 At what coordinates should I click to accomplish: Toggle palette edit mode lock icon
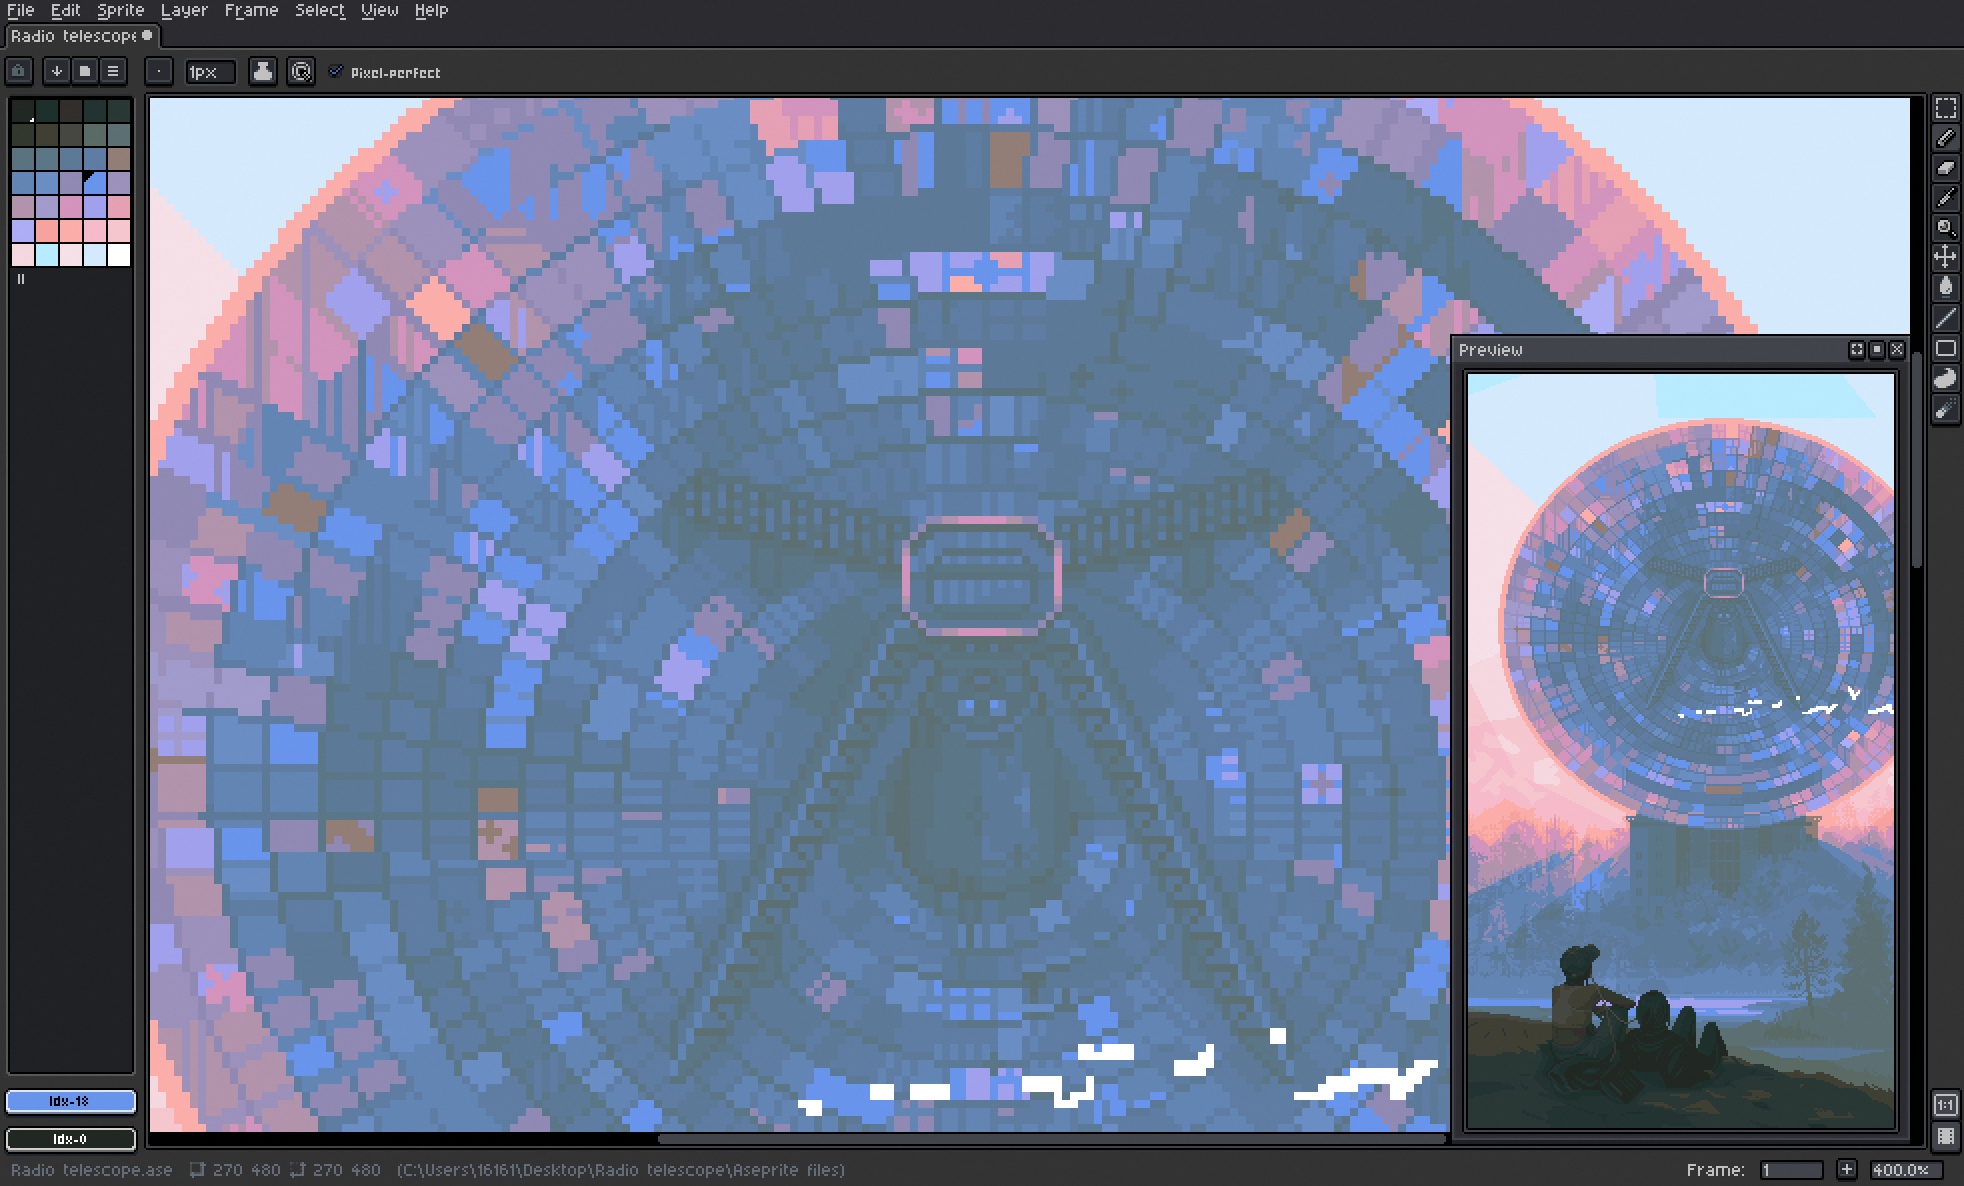(19, 71)
